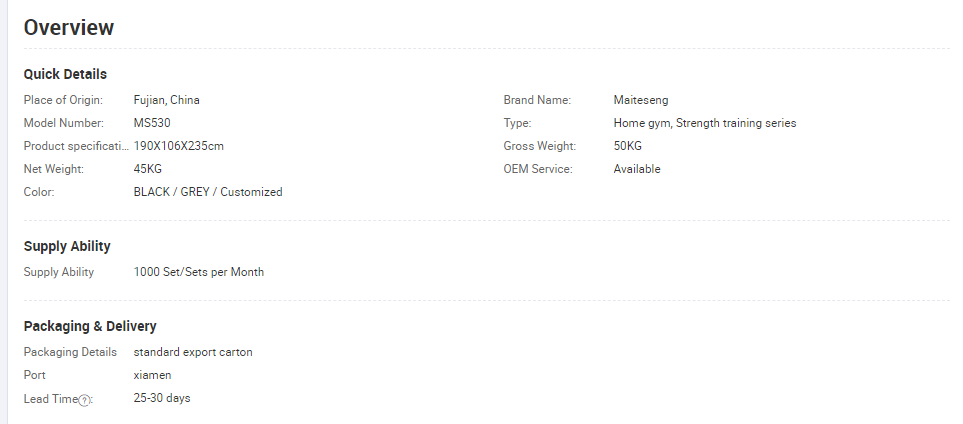This screenshot has width=963, height=424.
Task: Click the Lead Time help question-mark icon
Action: (x=85, y=400)
